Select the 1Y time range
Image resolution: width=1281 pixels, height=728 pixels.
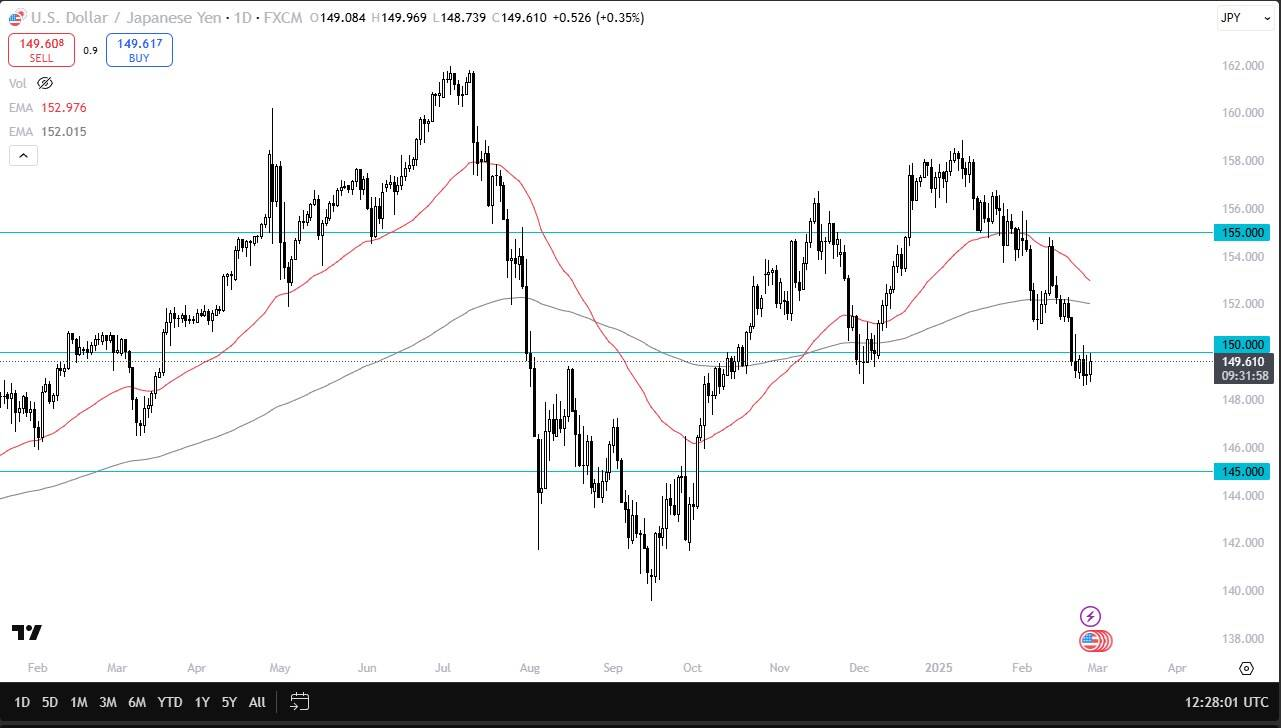[x=202, y=702]
